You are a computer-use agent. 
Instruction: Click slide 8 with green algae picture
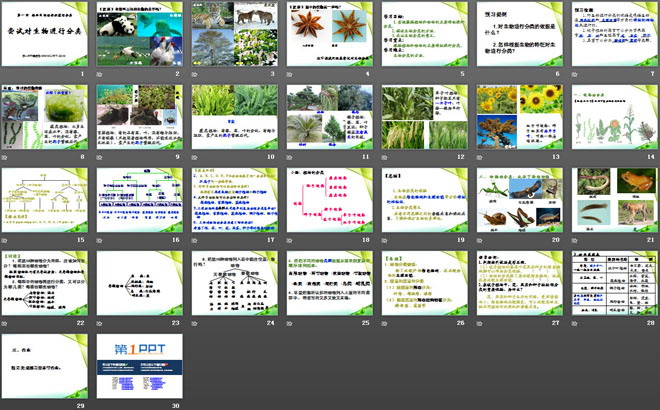click(44, 117)
